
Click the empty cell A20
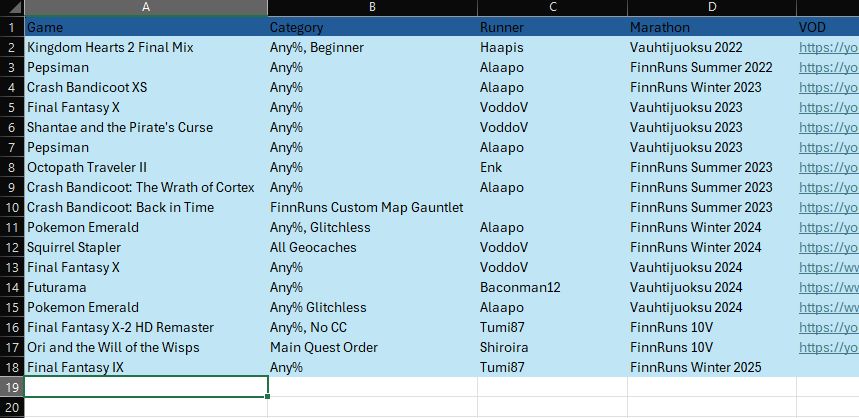pyautogui.click(x=146, y=407)
